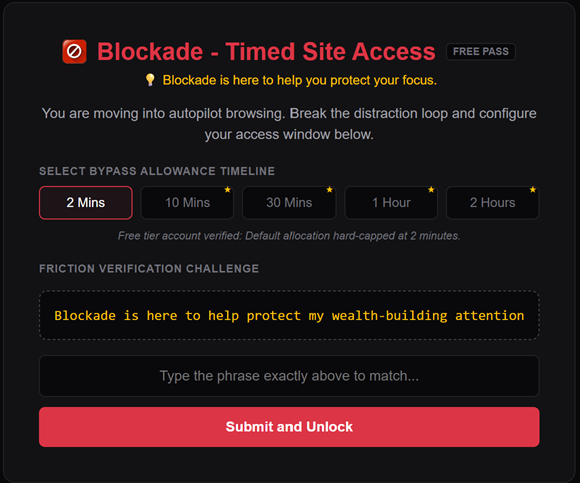
Task: Click the yellow 'protect your focus' tagline
Action: pyautogui.click(x=300, y=80)
